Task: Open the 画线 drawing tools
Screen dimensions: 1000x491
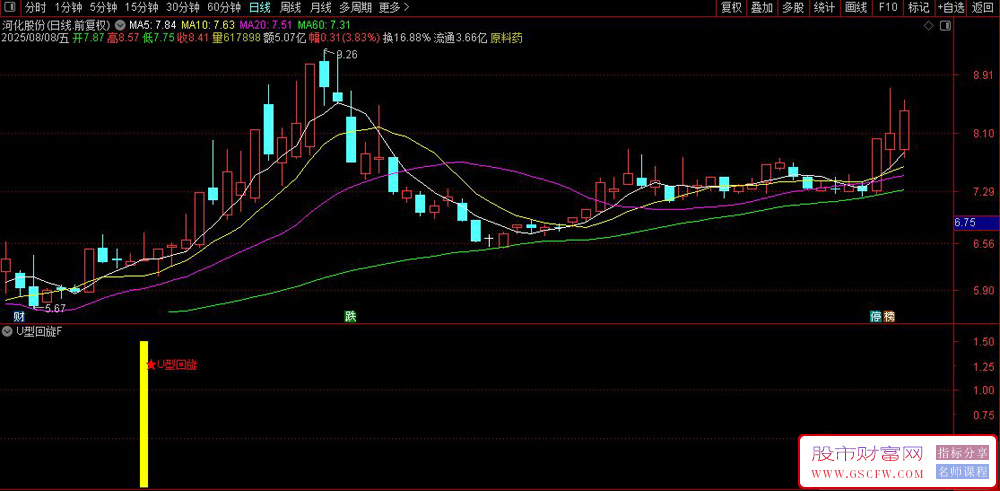Action: (x=856, y=8)
